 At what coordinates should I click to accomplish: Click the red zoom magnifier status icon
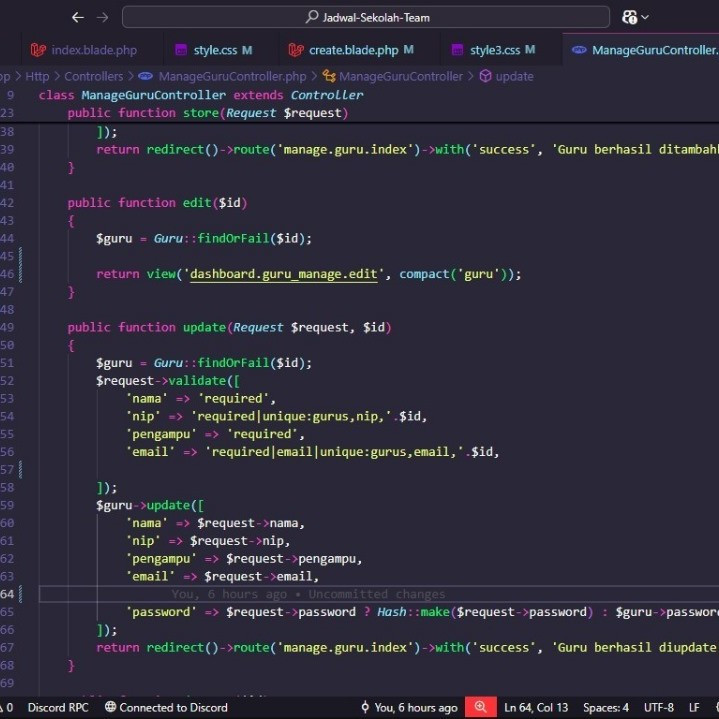[481, 707]
